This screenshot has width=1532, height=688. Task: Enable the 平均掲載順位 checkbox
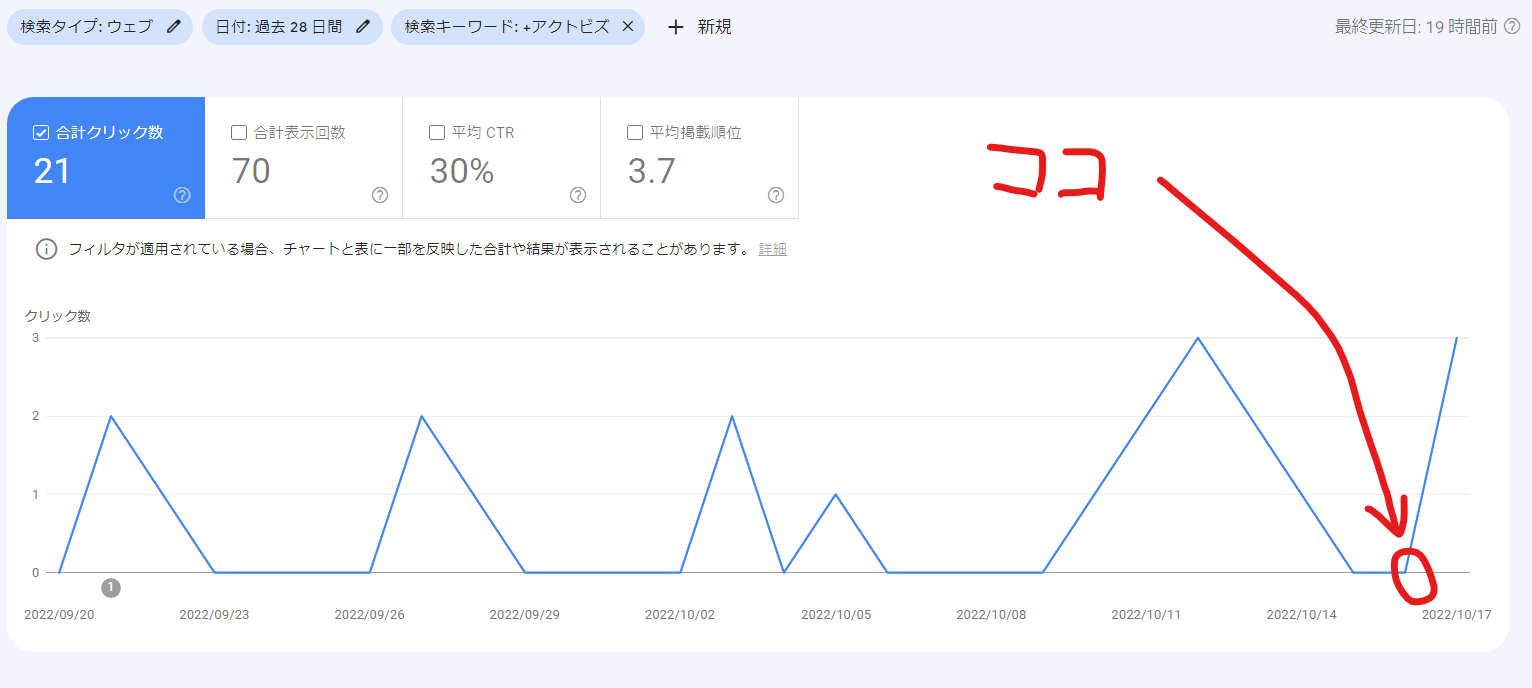tap(634, 132)
